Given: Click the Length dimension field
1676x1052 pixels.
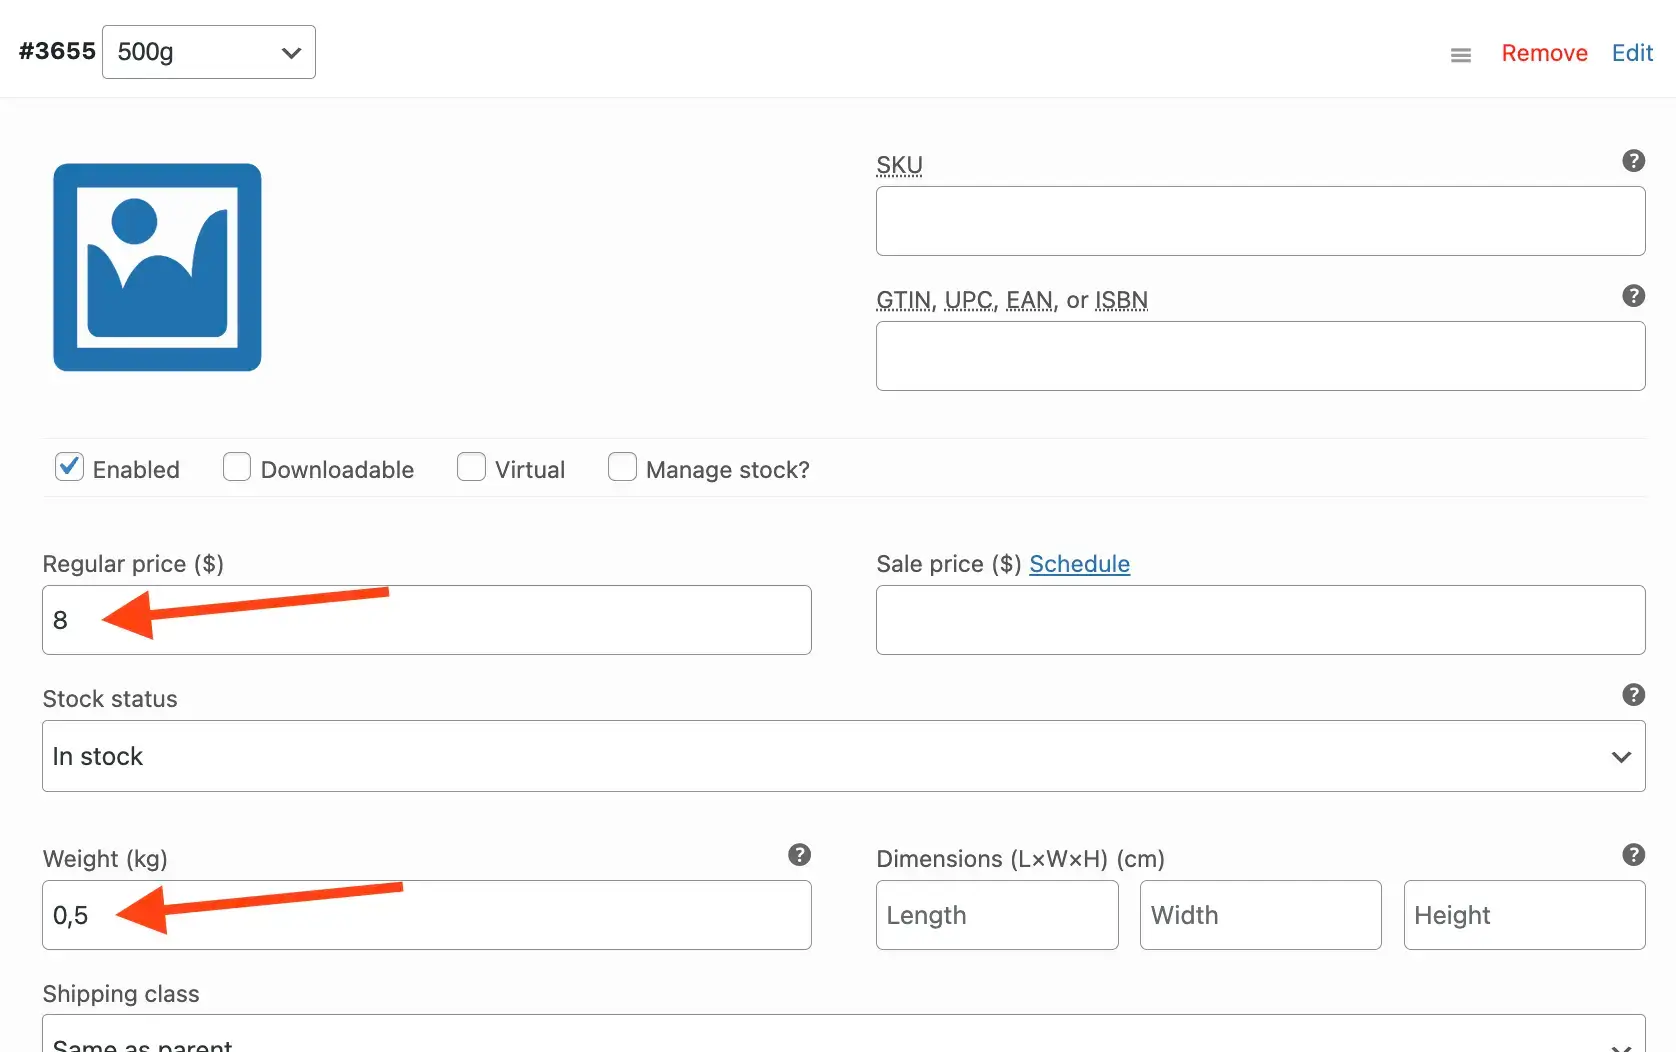Looking at the screenshot, I should click(x=997, y=915).
